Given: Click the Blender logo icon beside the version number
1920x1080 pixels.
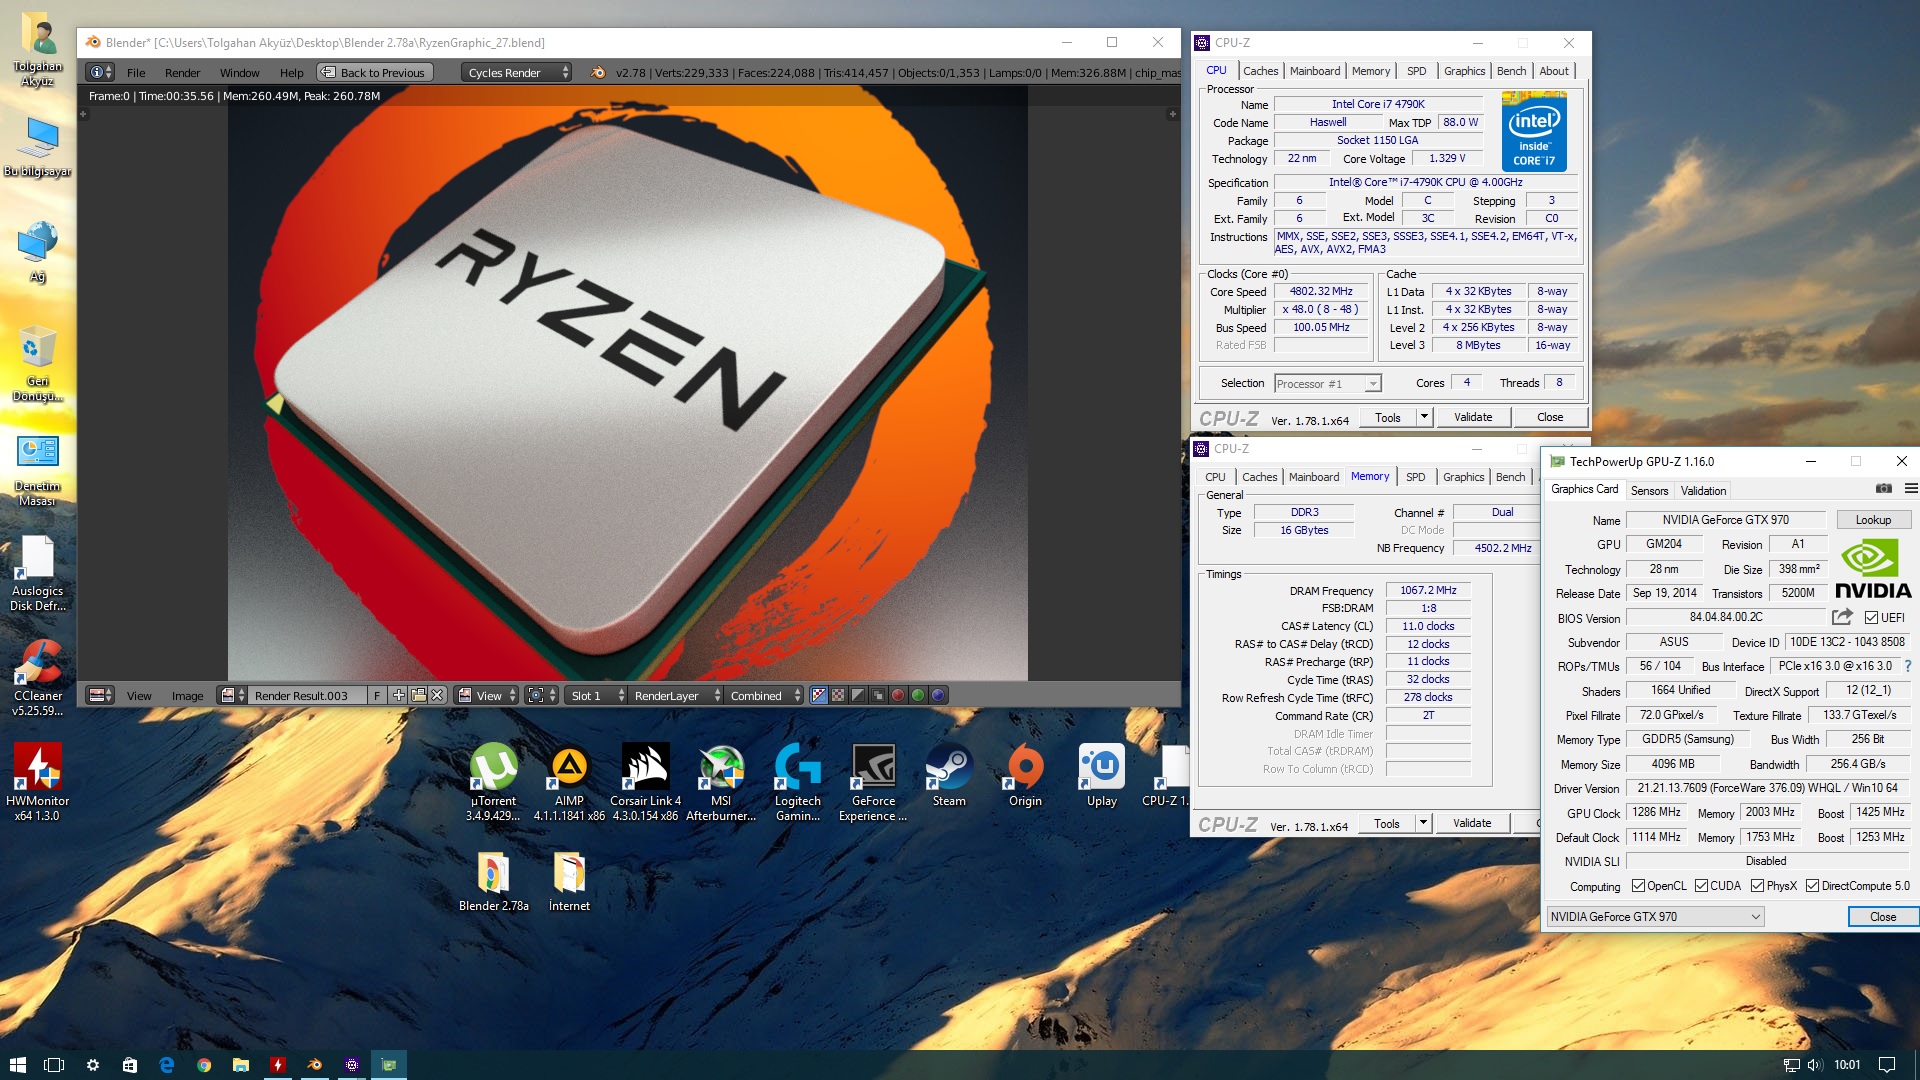Looking at the screenshot, I should (x=598, y=72).
